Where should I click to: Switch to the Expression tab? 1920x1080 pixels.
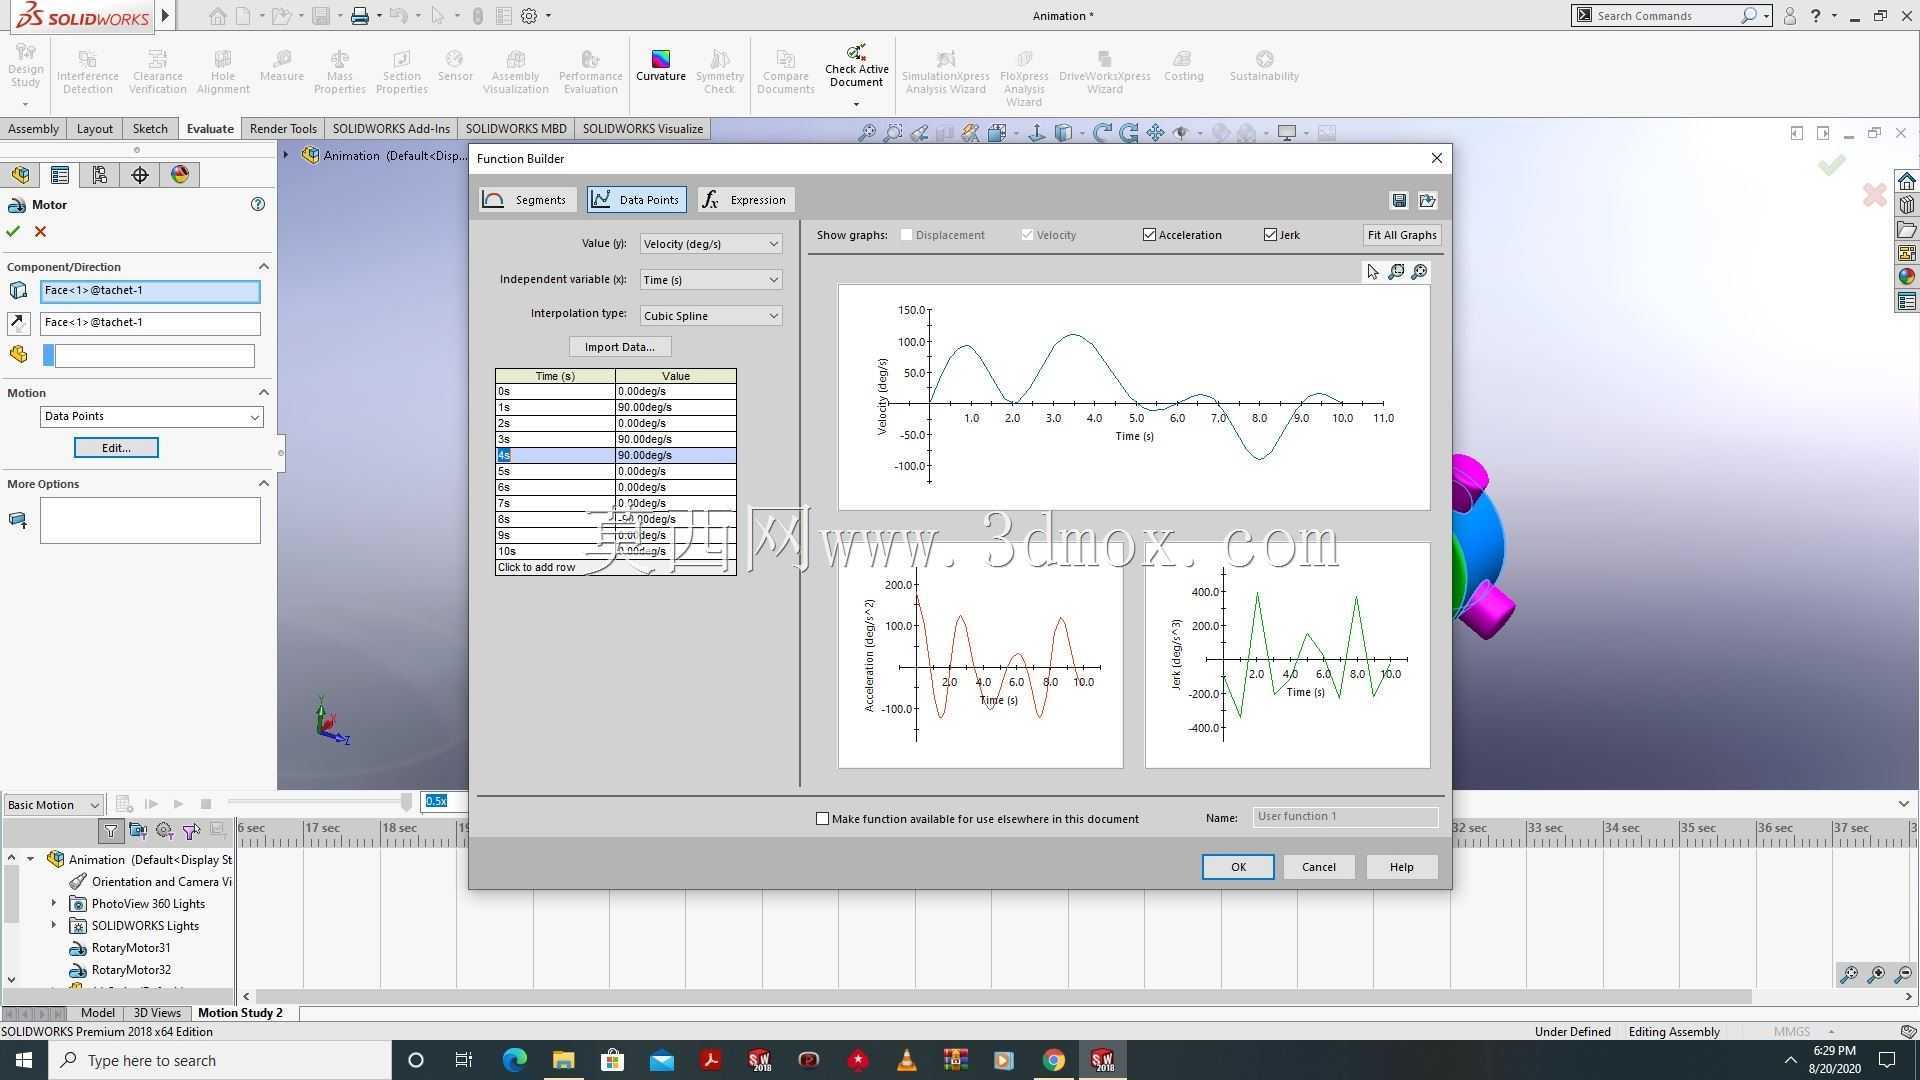pos(746,200)
